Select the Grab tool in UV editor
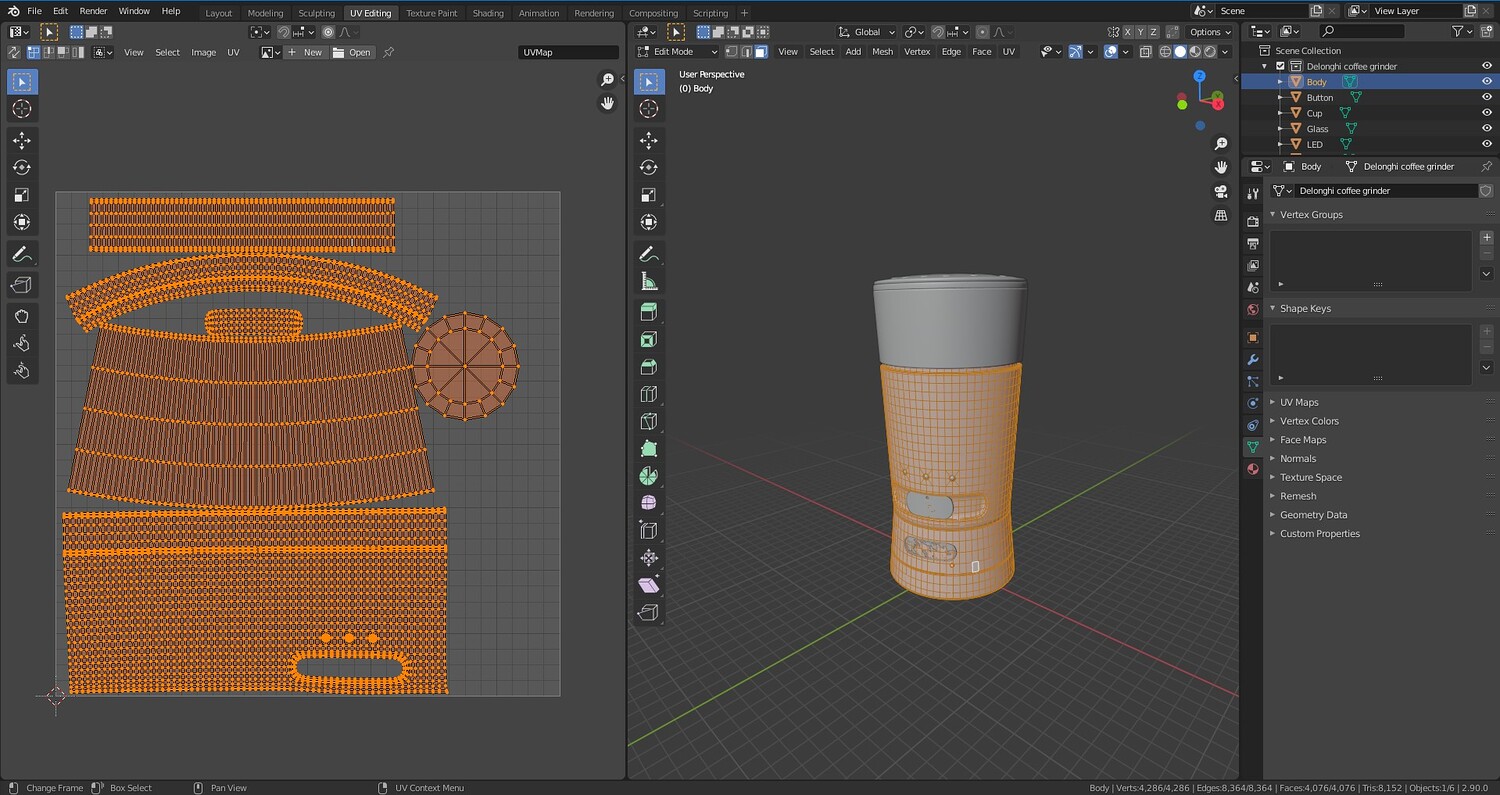The image size is (1500, 795). coord(22,316)
